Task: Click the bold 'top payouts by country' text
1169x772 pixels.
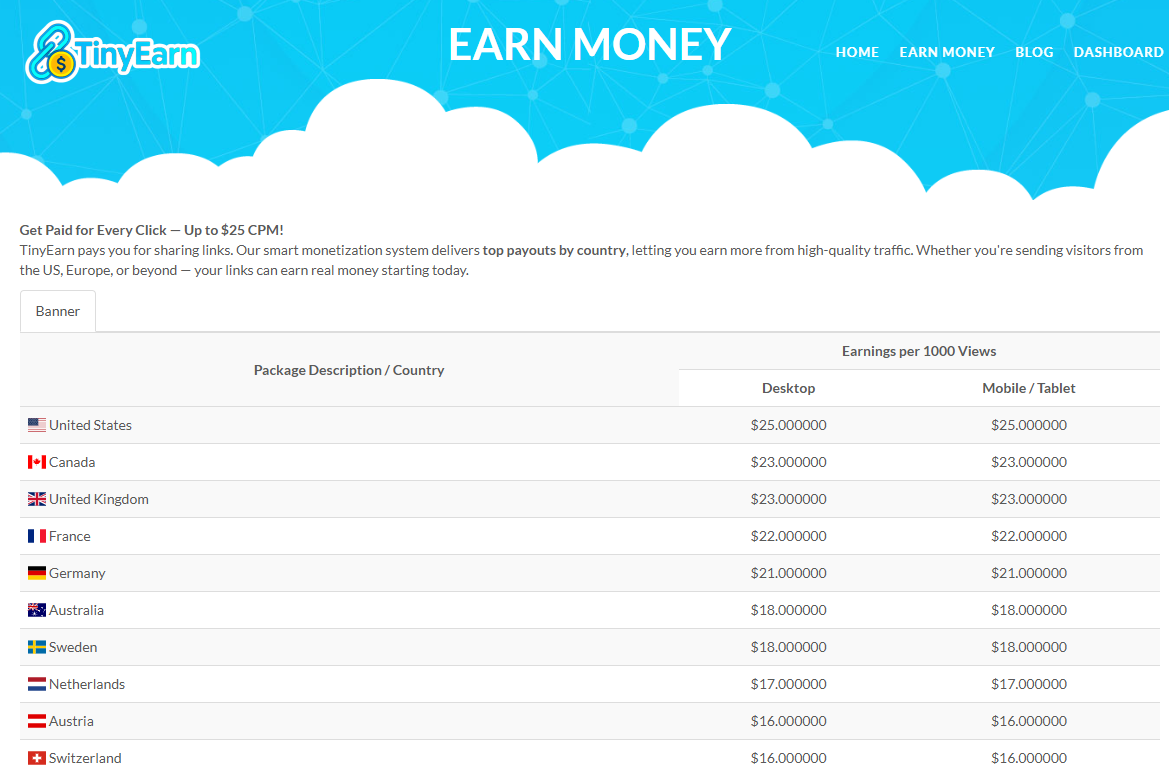Action: click(554, 251)
